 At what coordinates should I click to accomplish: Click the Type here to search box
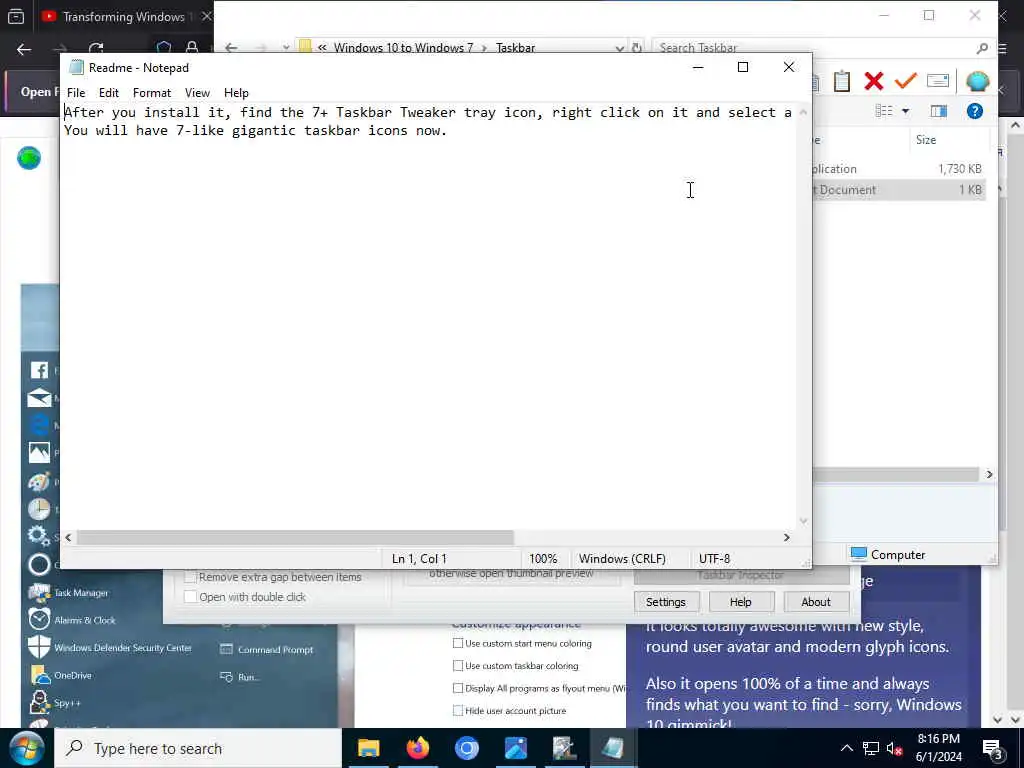coord(198,748)
